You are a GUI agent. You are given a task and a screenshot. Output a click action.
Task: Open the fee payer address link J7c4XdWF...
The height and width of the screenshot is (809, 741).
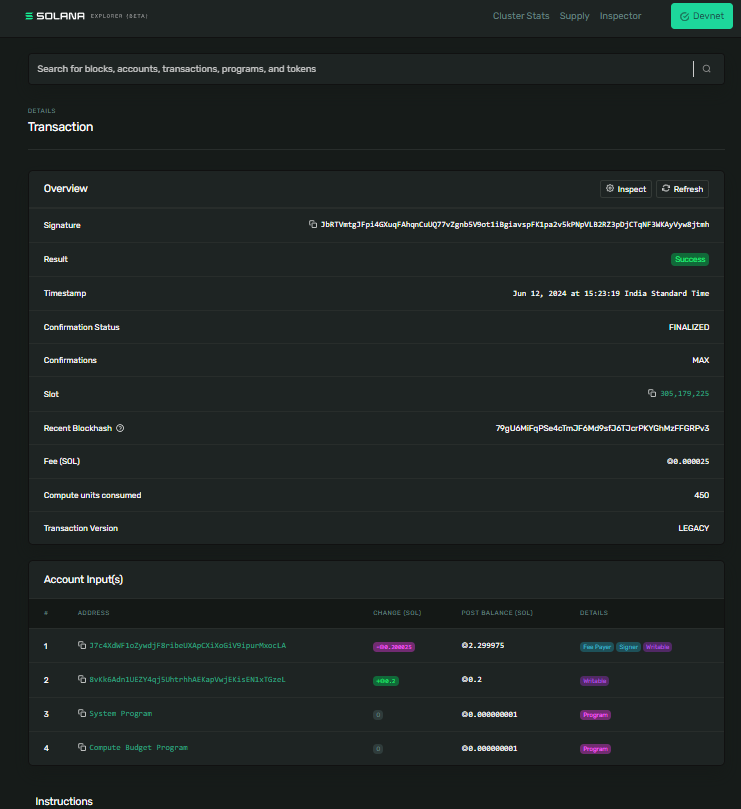click(187, 645)
